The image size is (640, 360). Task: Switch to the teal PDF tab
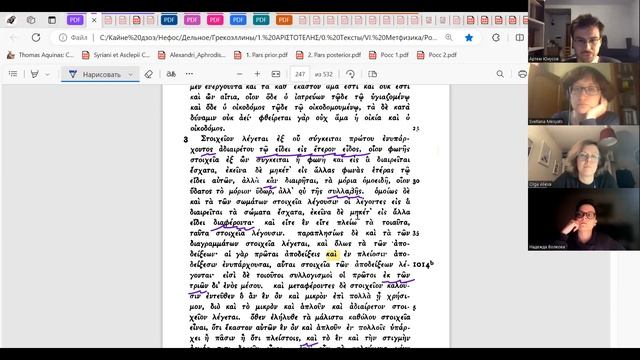click(261, 20)
